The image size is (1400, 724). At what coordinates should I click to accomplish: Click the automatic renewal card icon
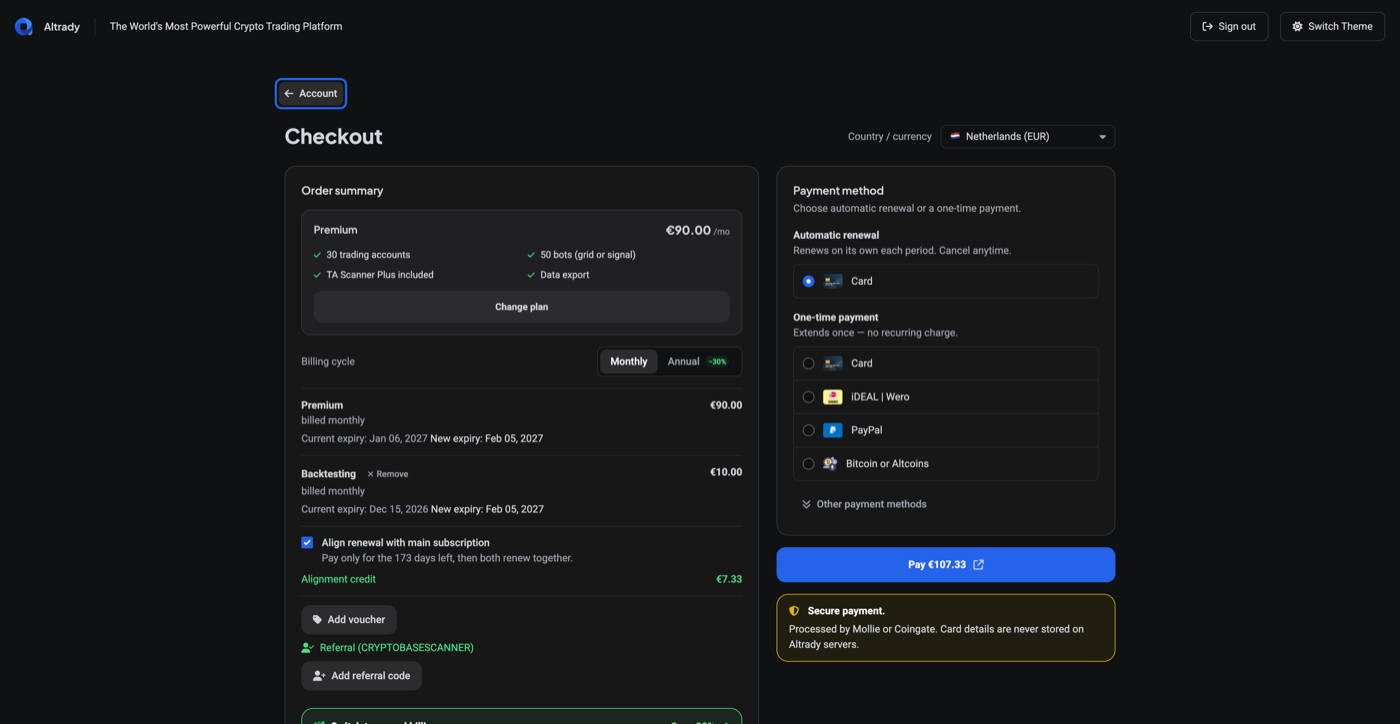click(x=832, y=281)
